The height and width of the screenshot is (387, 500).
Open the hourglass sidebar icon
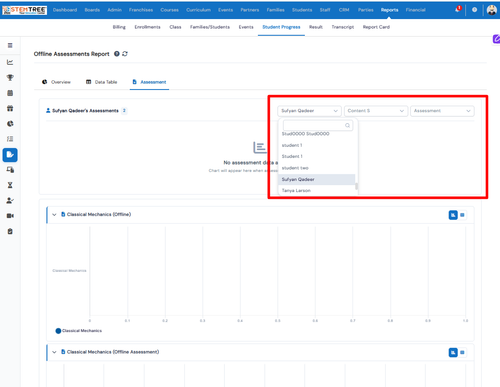[x=10, y=185]
